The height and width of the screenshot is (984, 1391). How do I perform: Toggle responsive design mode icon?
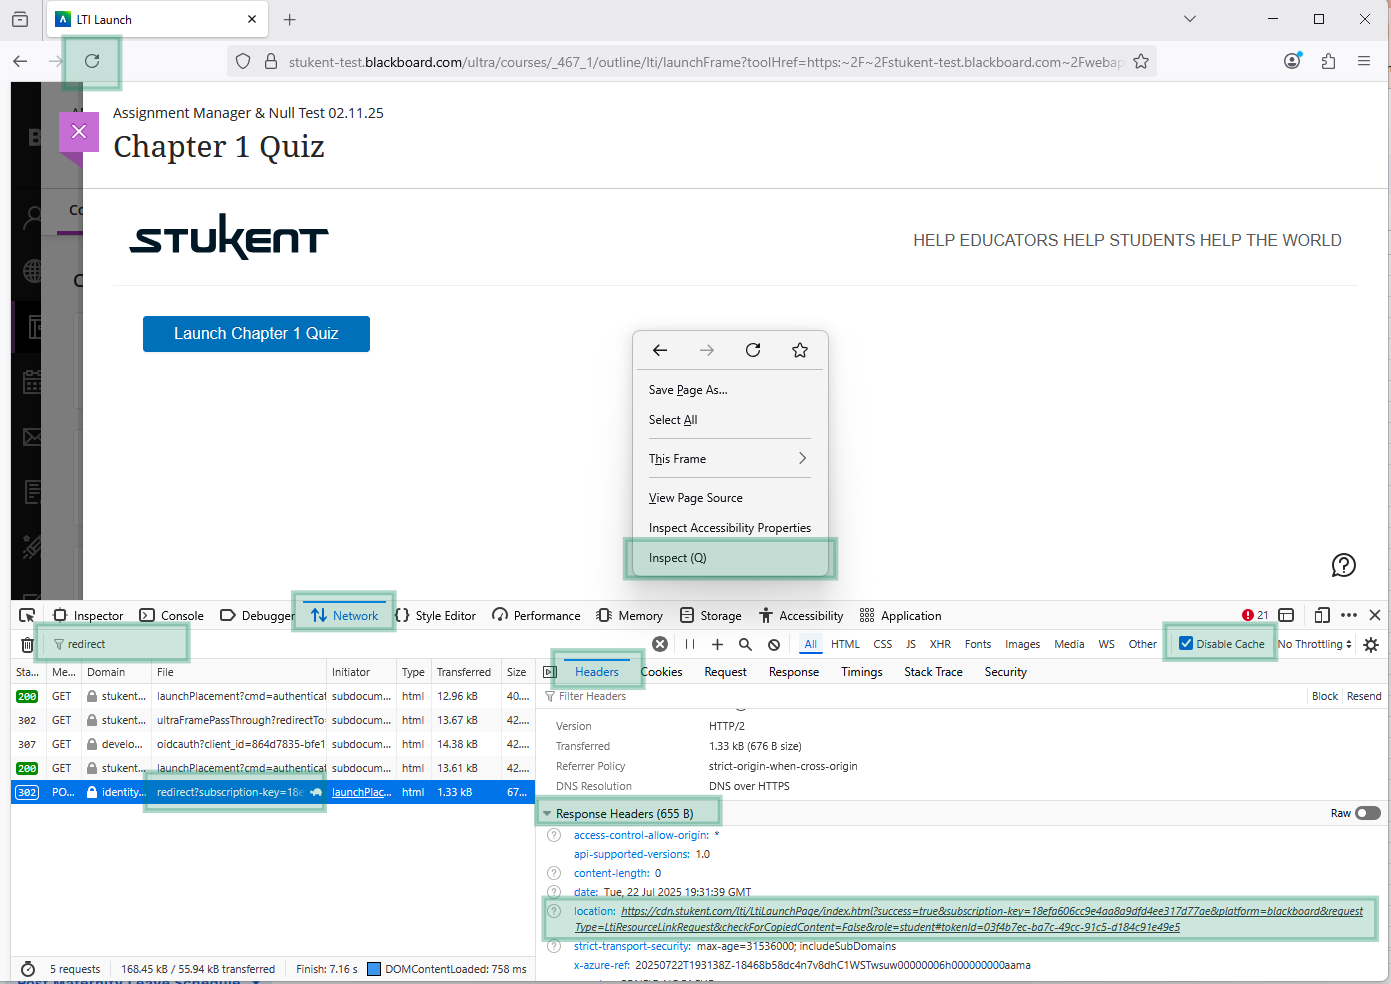pos(1322,615)
